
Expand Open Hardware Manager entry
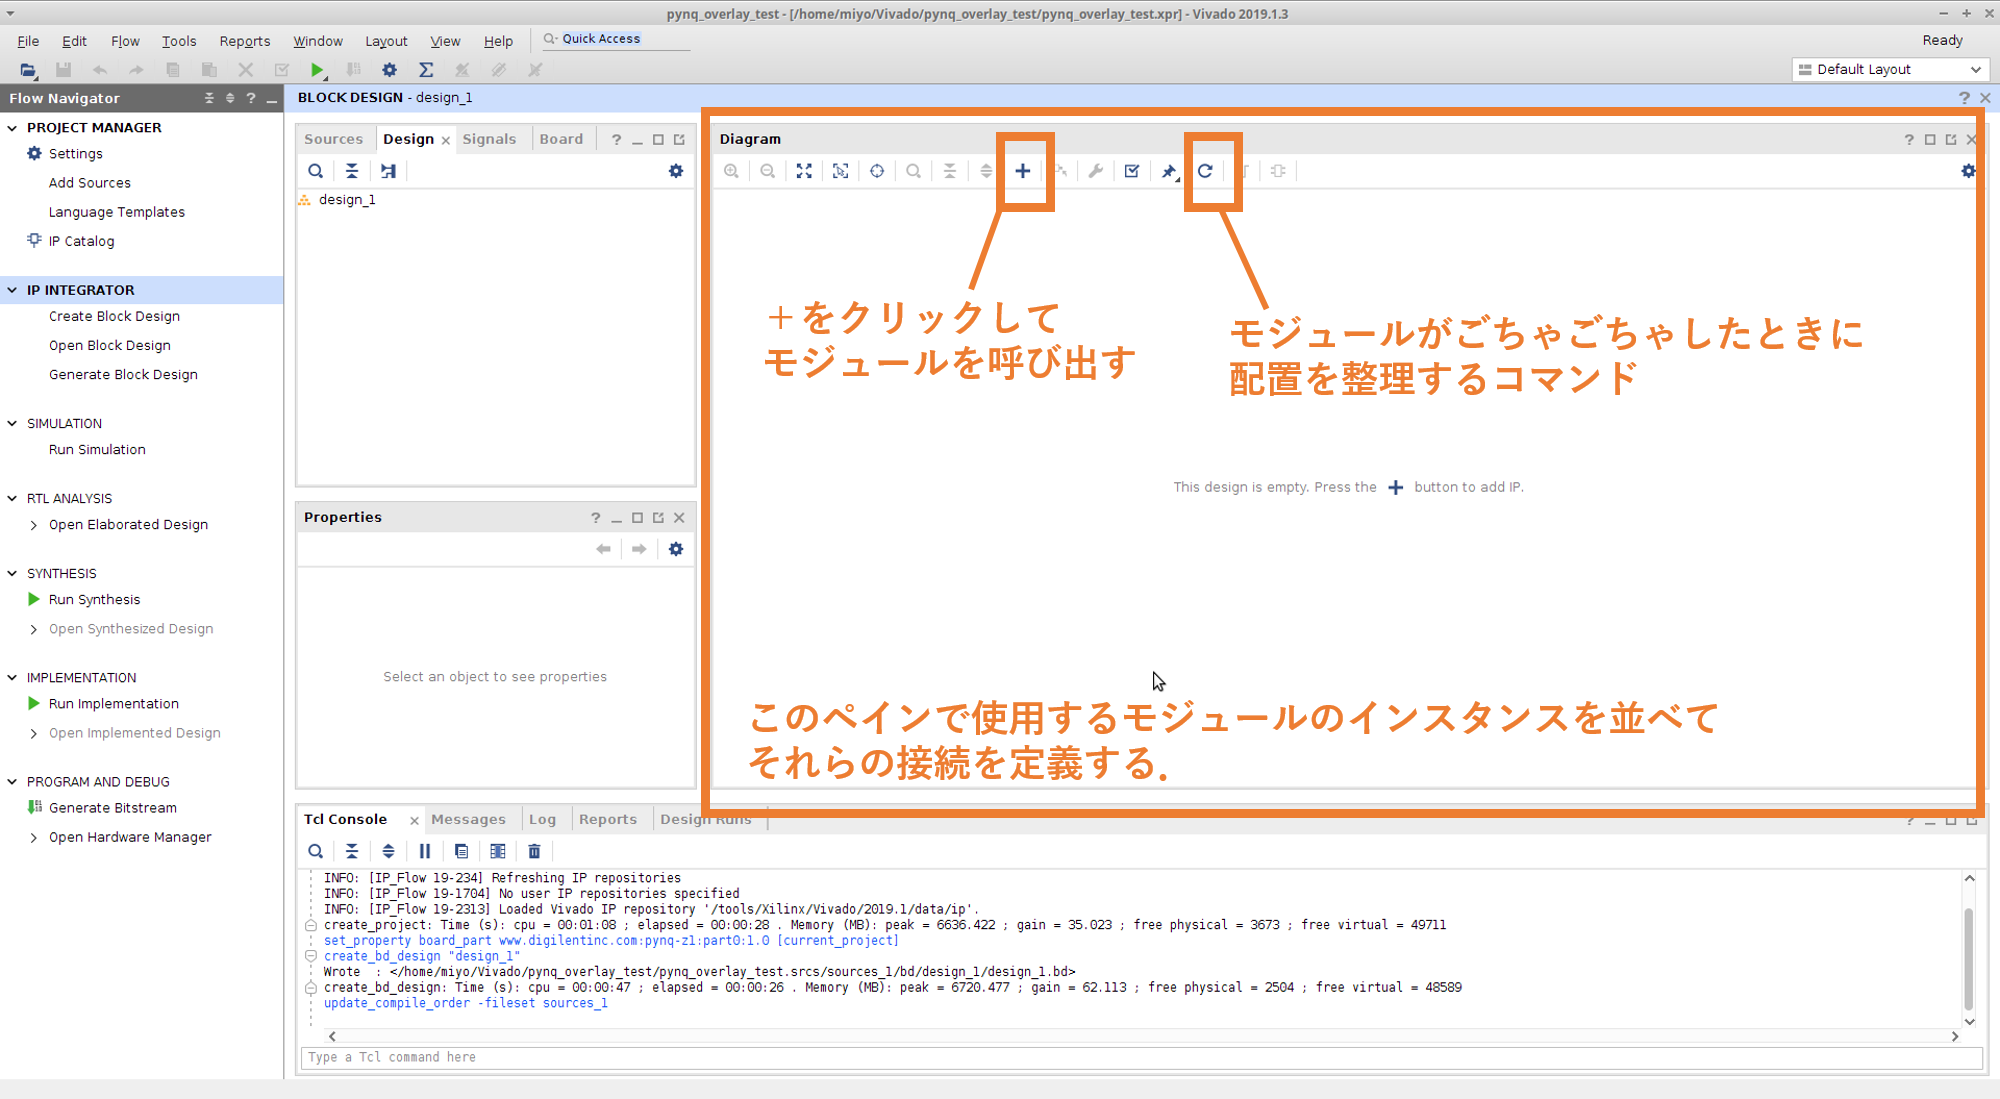[34, 838]
